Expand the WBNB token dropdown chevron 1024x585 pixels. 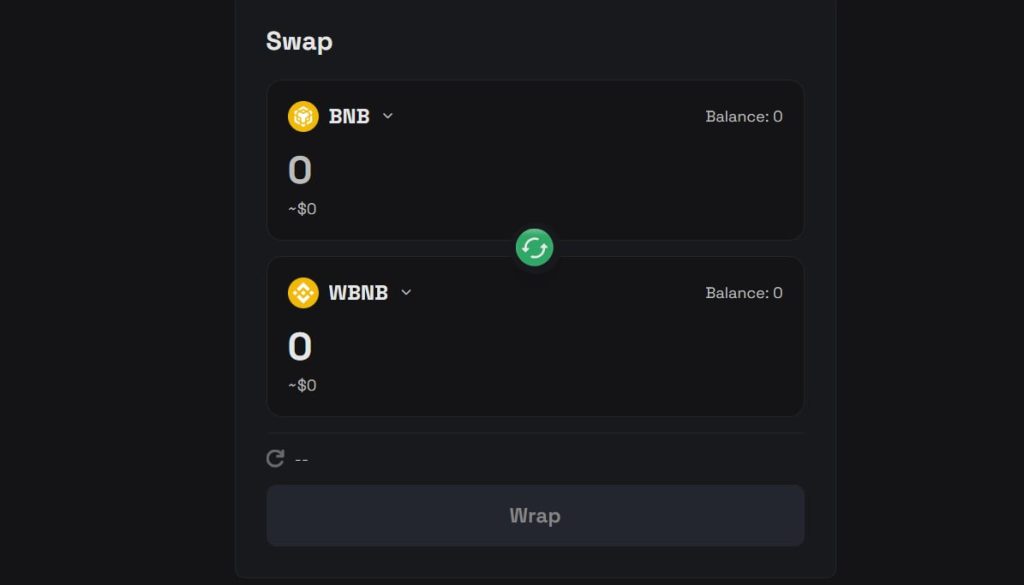[406, 293]
